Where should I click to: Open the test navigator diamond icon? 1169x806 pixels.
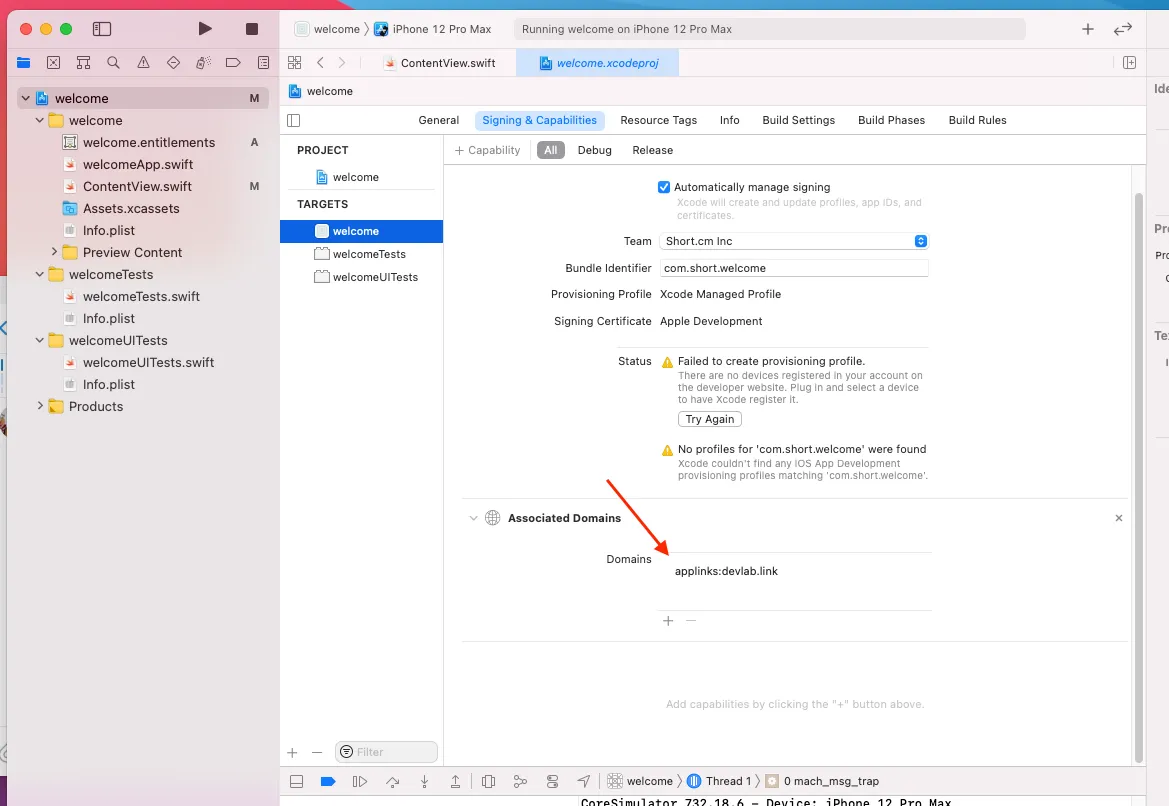tap(173, 63)
